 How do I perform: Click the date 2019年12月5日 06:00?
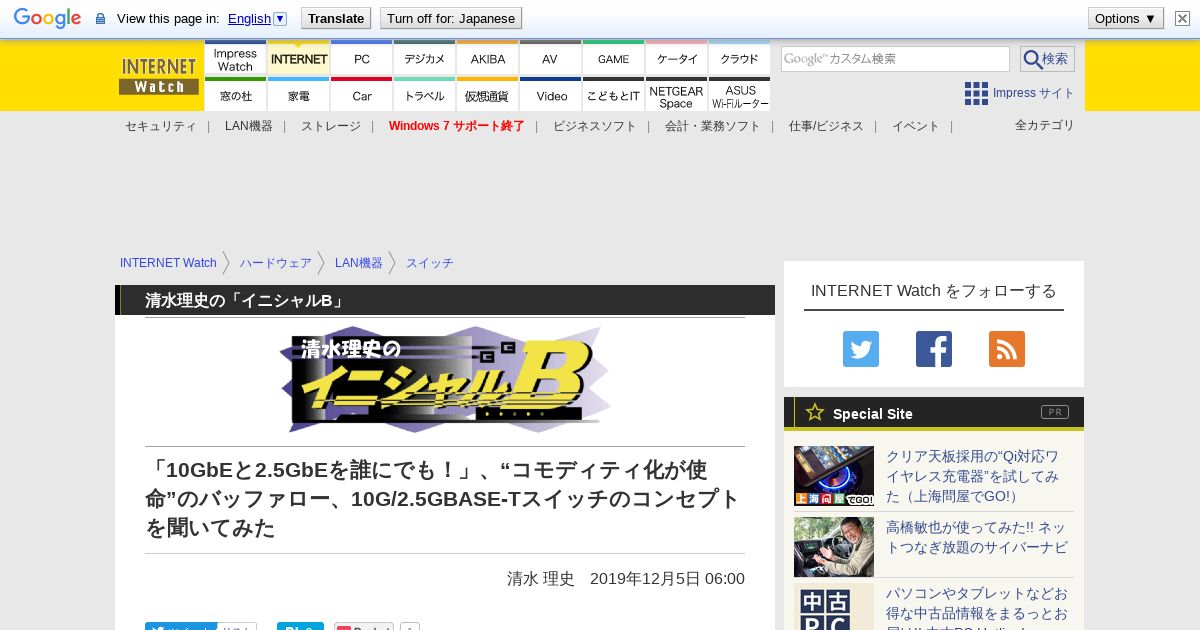pos(667,579)
